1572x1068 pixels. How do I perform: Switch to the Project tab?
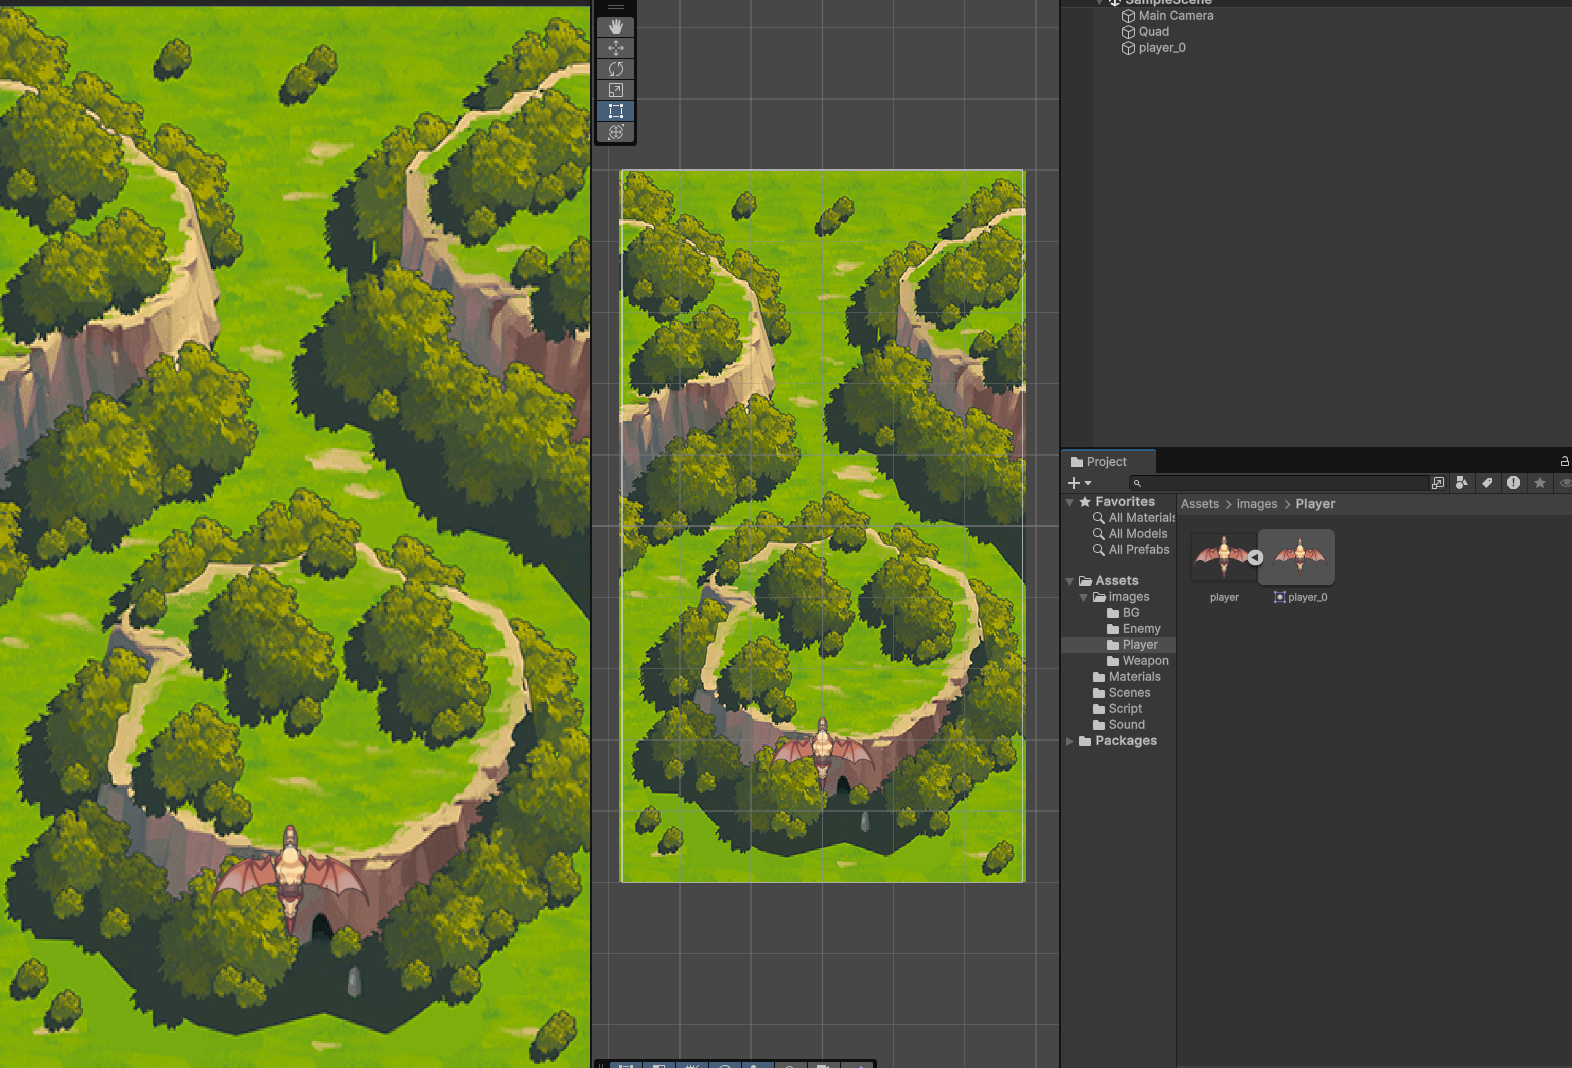[1108, 461]
